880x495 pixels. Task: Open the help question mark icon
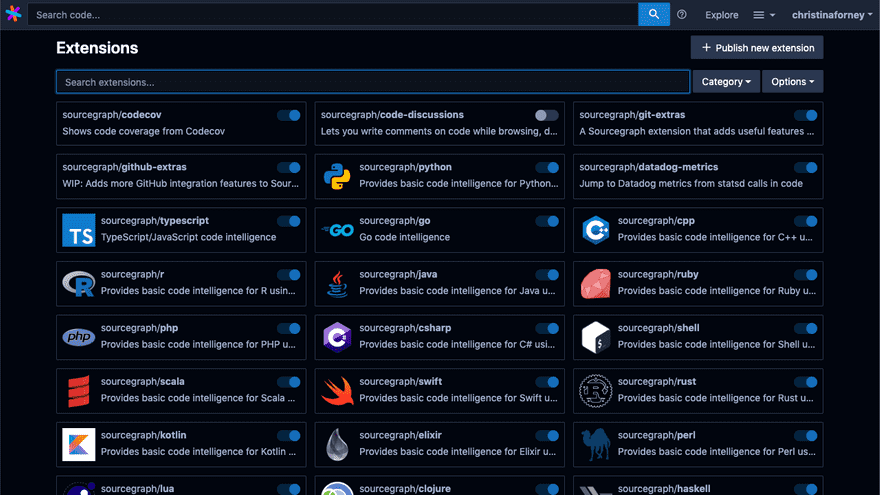pyautogui.click(x=681, y=15)
